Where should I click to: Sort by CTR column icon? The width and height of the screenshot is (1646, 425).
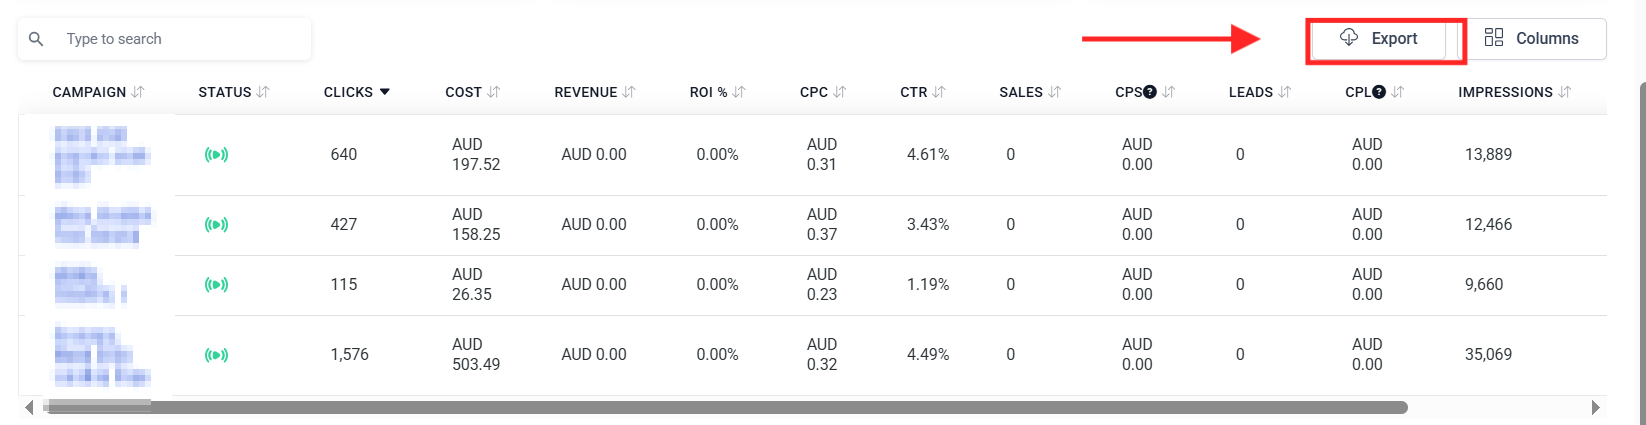939,92
